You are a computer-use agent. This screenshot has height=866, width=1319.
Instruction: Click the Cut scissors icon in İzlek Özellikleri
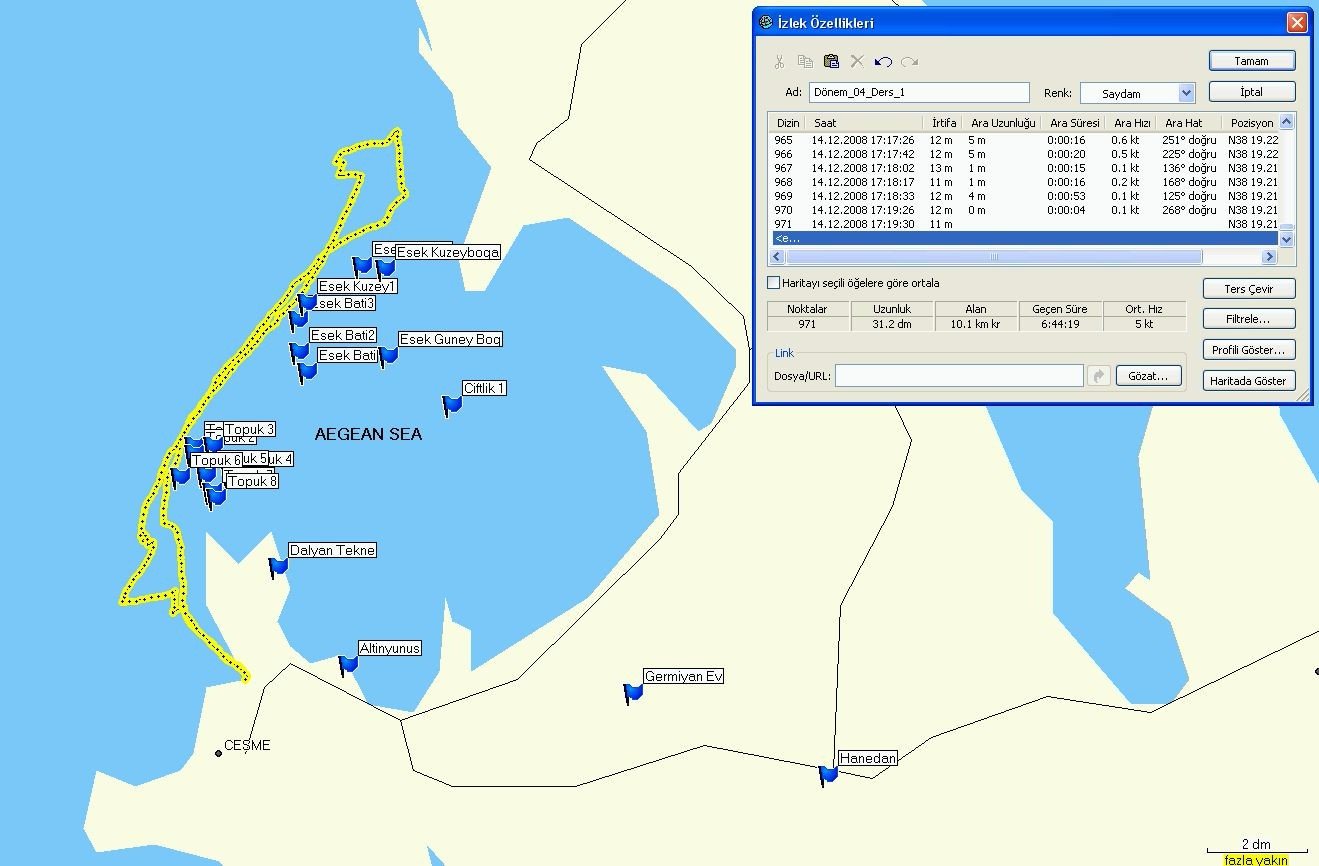coord(779,62)
